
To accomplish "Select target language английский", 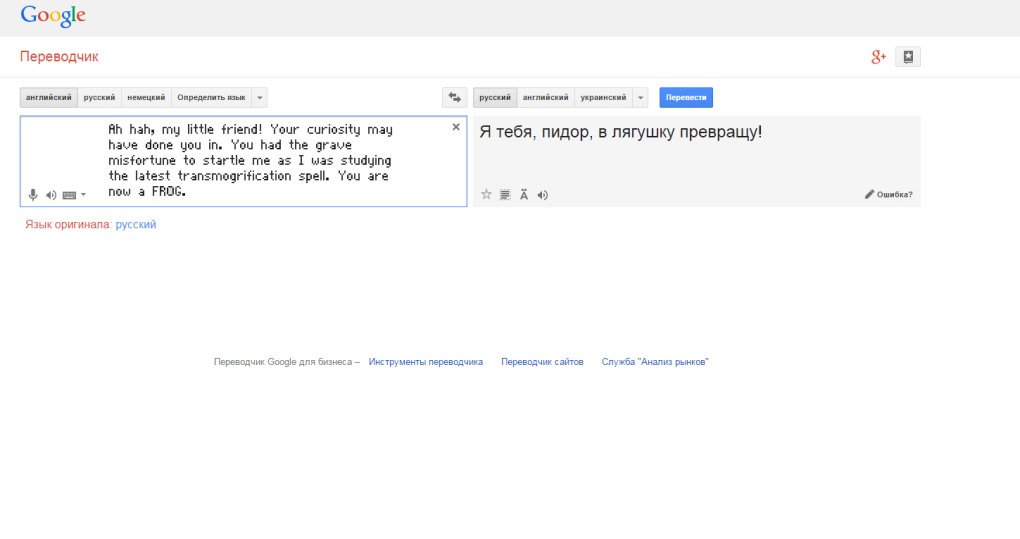I will pos(546,98).
